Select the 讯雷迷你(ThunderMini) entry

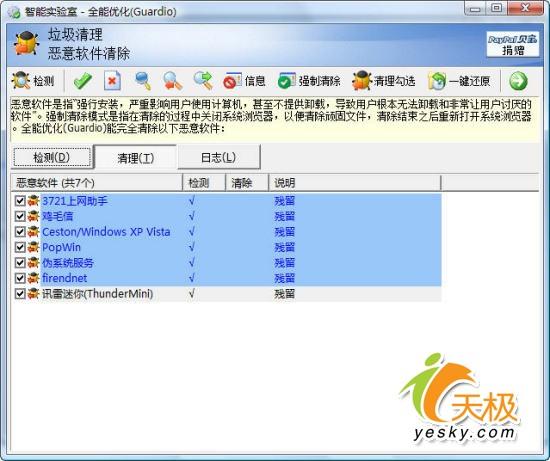(x=98, y=294)
